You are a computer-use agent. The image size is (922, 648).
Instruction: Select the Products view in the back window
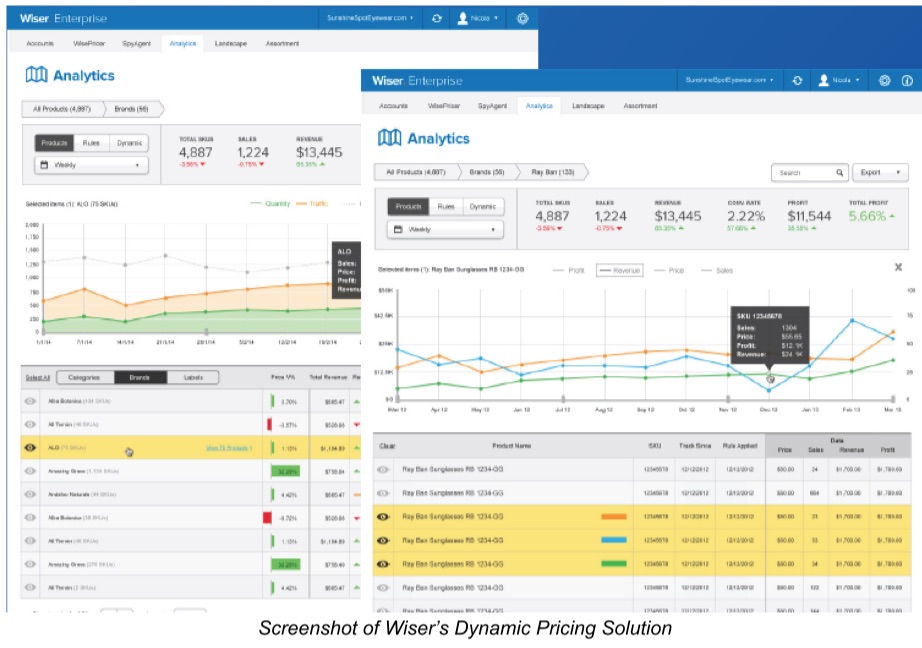(x=54, y=143)
